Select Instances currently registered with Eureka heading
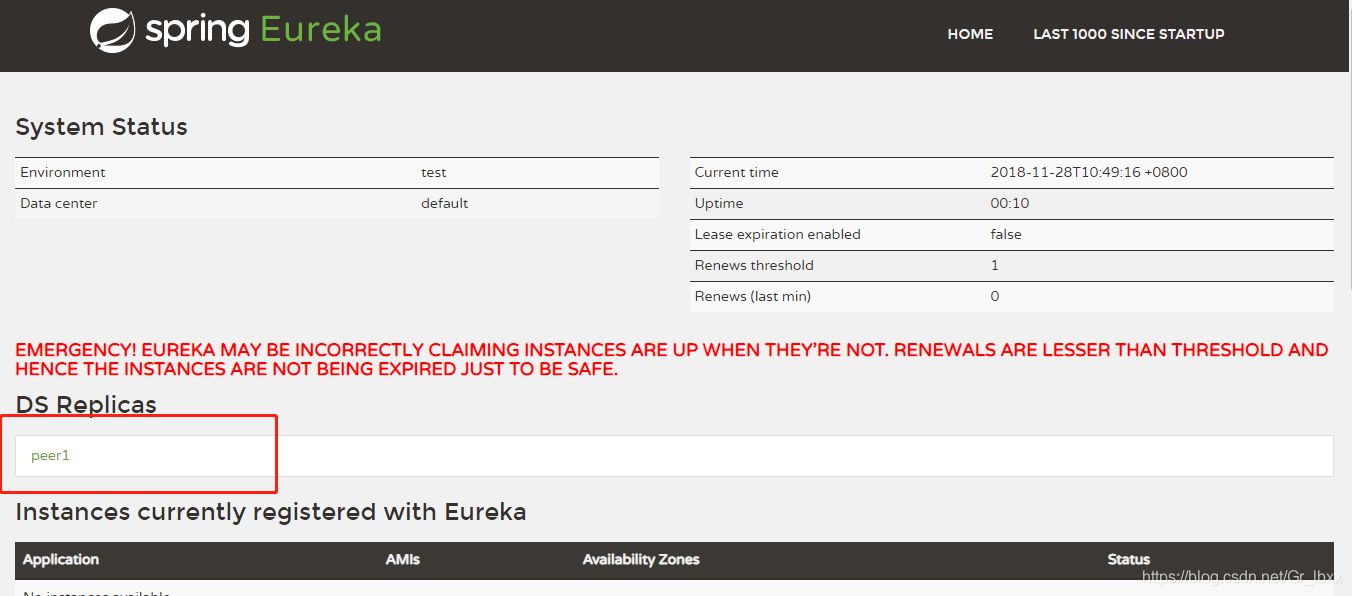 [x=271, y=512]
